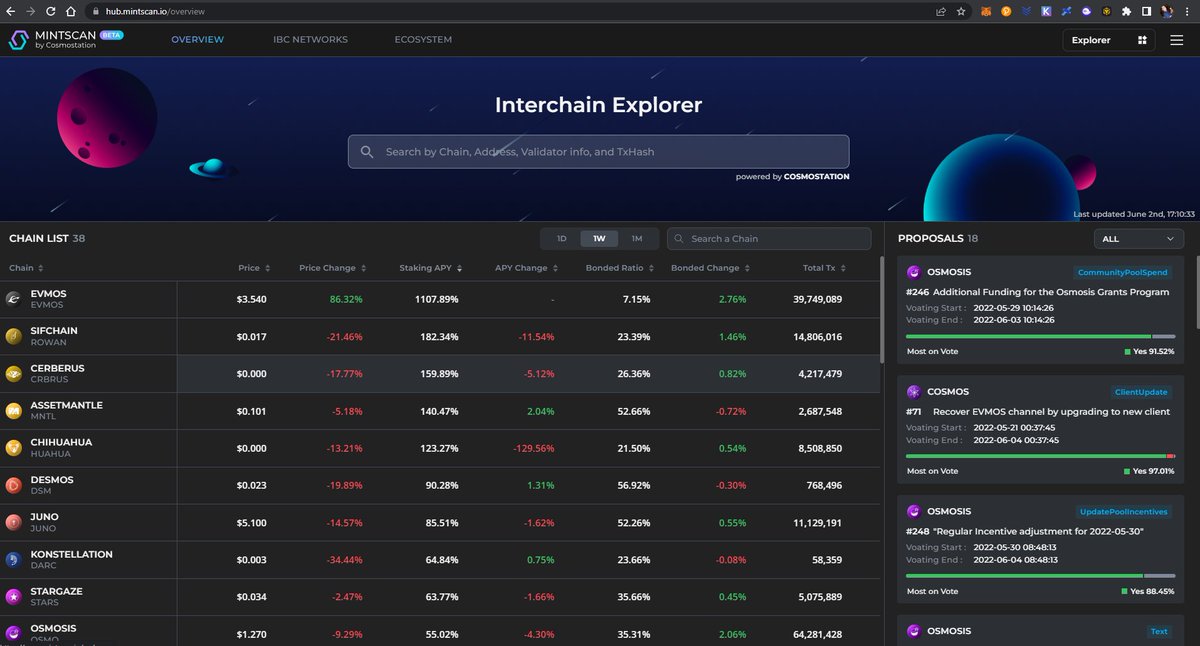Click the browser profile avatar
The height and width of the screenshot is (646, 1200).
[x=1167, y=11]
